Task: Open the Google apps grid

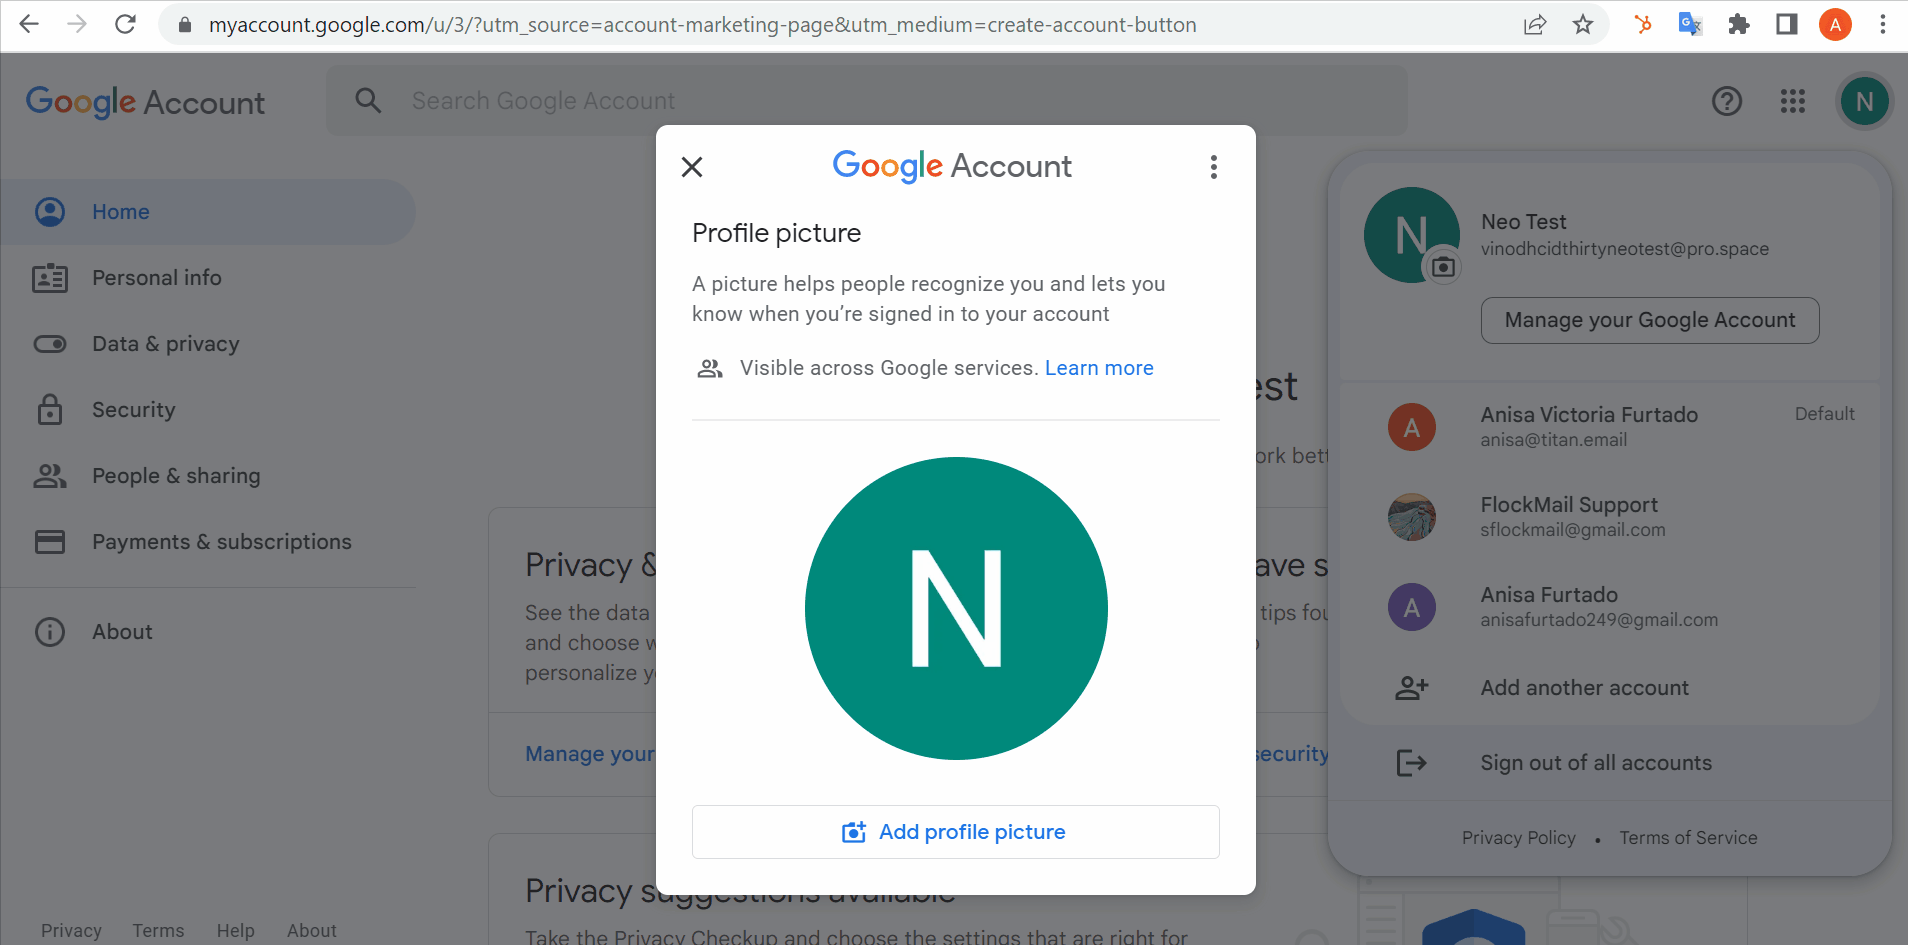Action: coord(1793,101)
